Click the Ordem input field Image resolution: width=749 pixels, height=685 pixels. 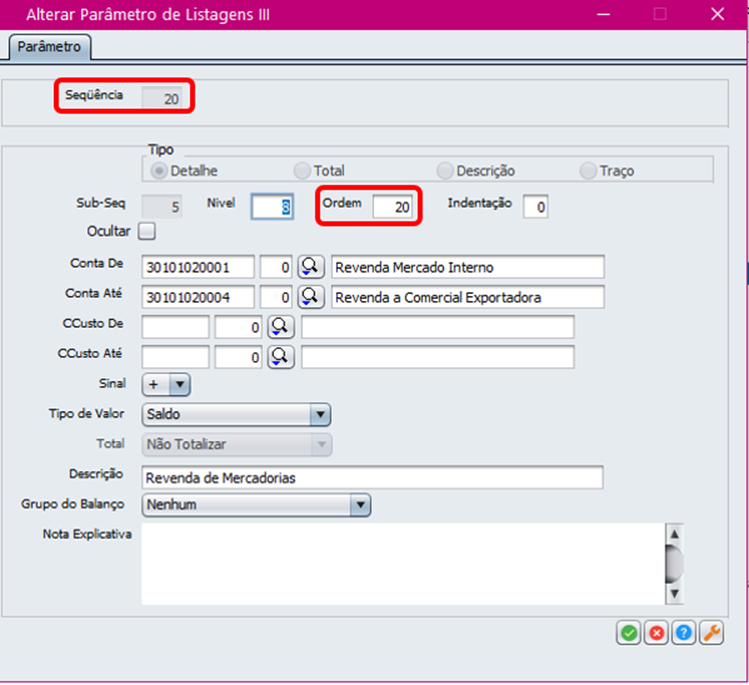coord(392,206)
